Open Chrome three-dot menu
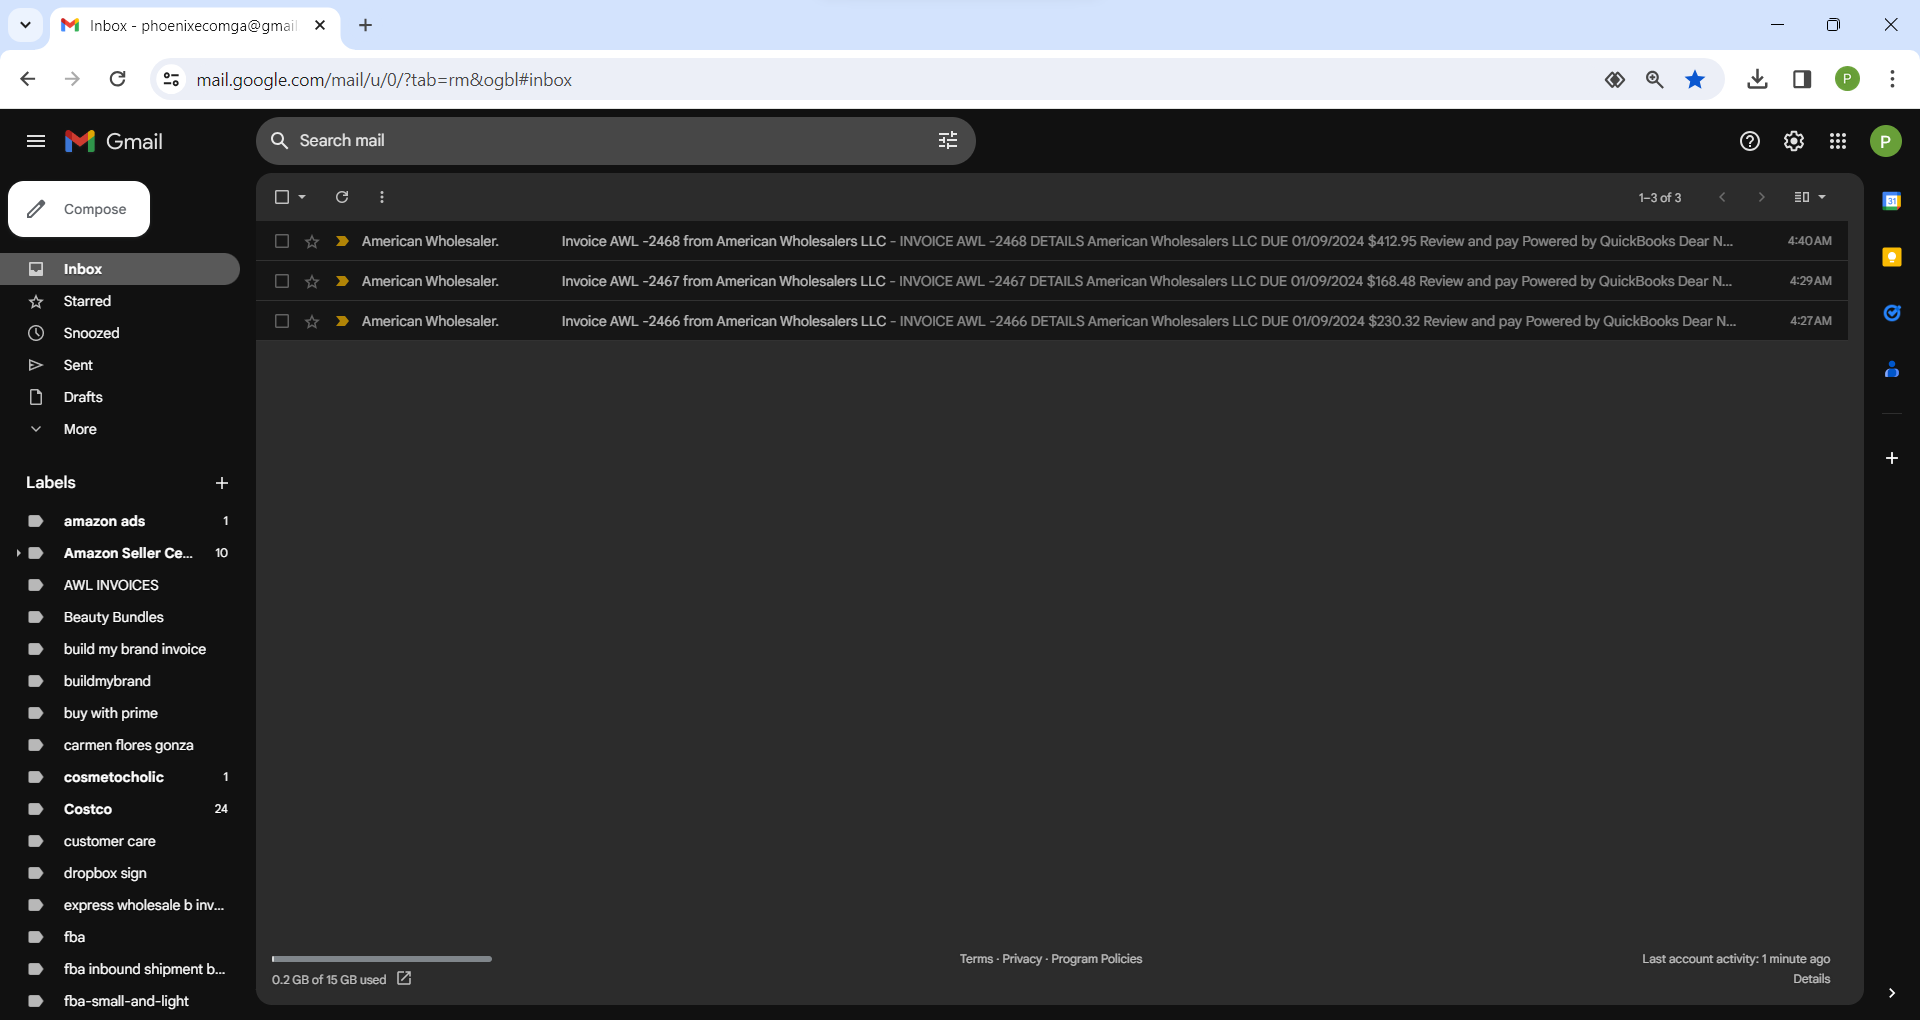Viewport: 1920px width, 1020px height. tap(1892, 80)
